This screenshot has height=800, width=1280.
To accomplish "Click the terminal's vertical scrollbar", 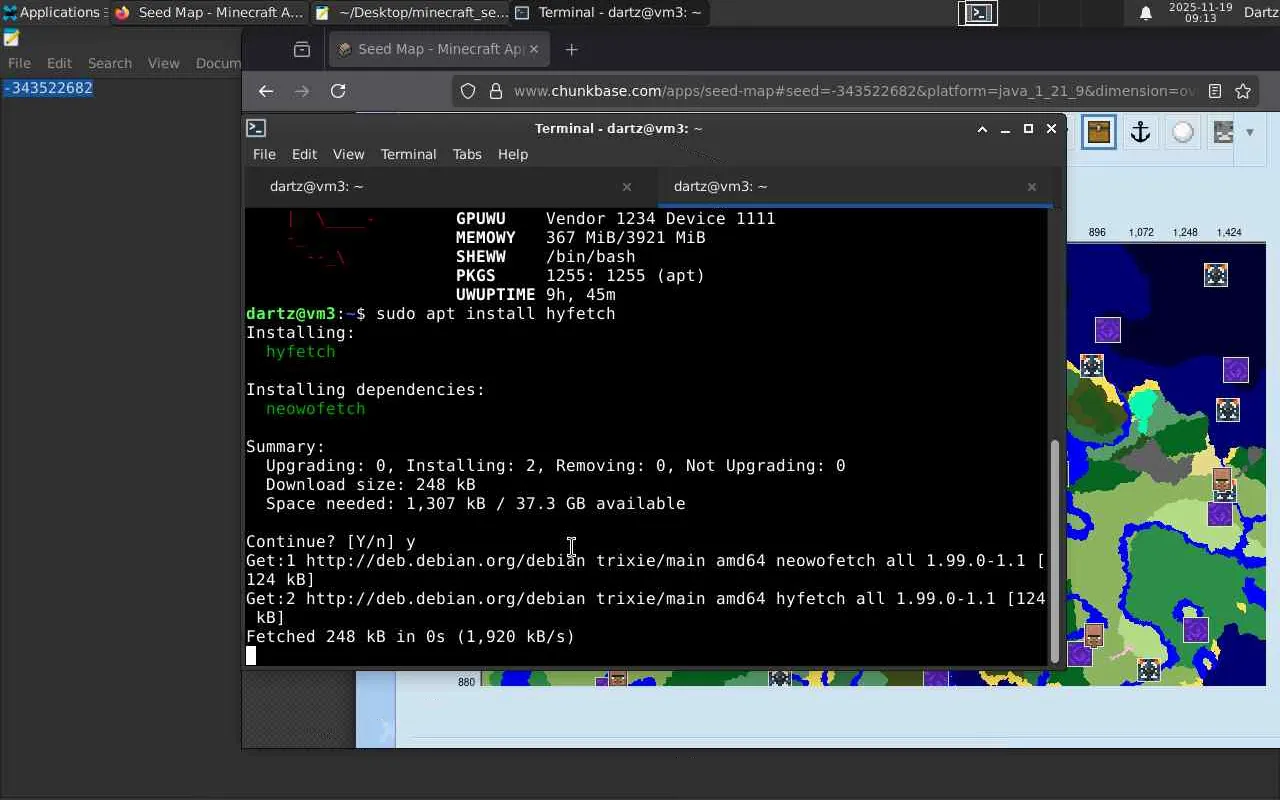I will pyautogui.click(x=1055, y=550).
